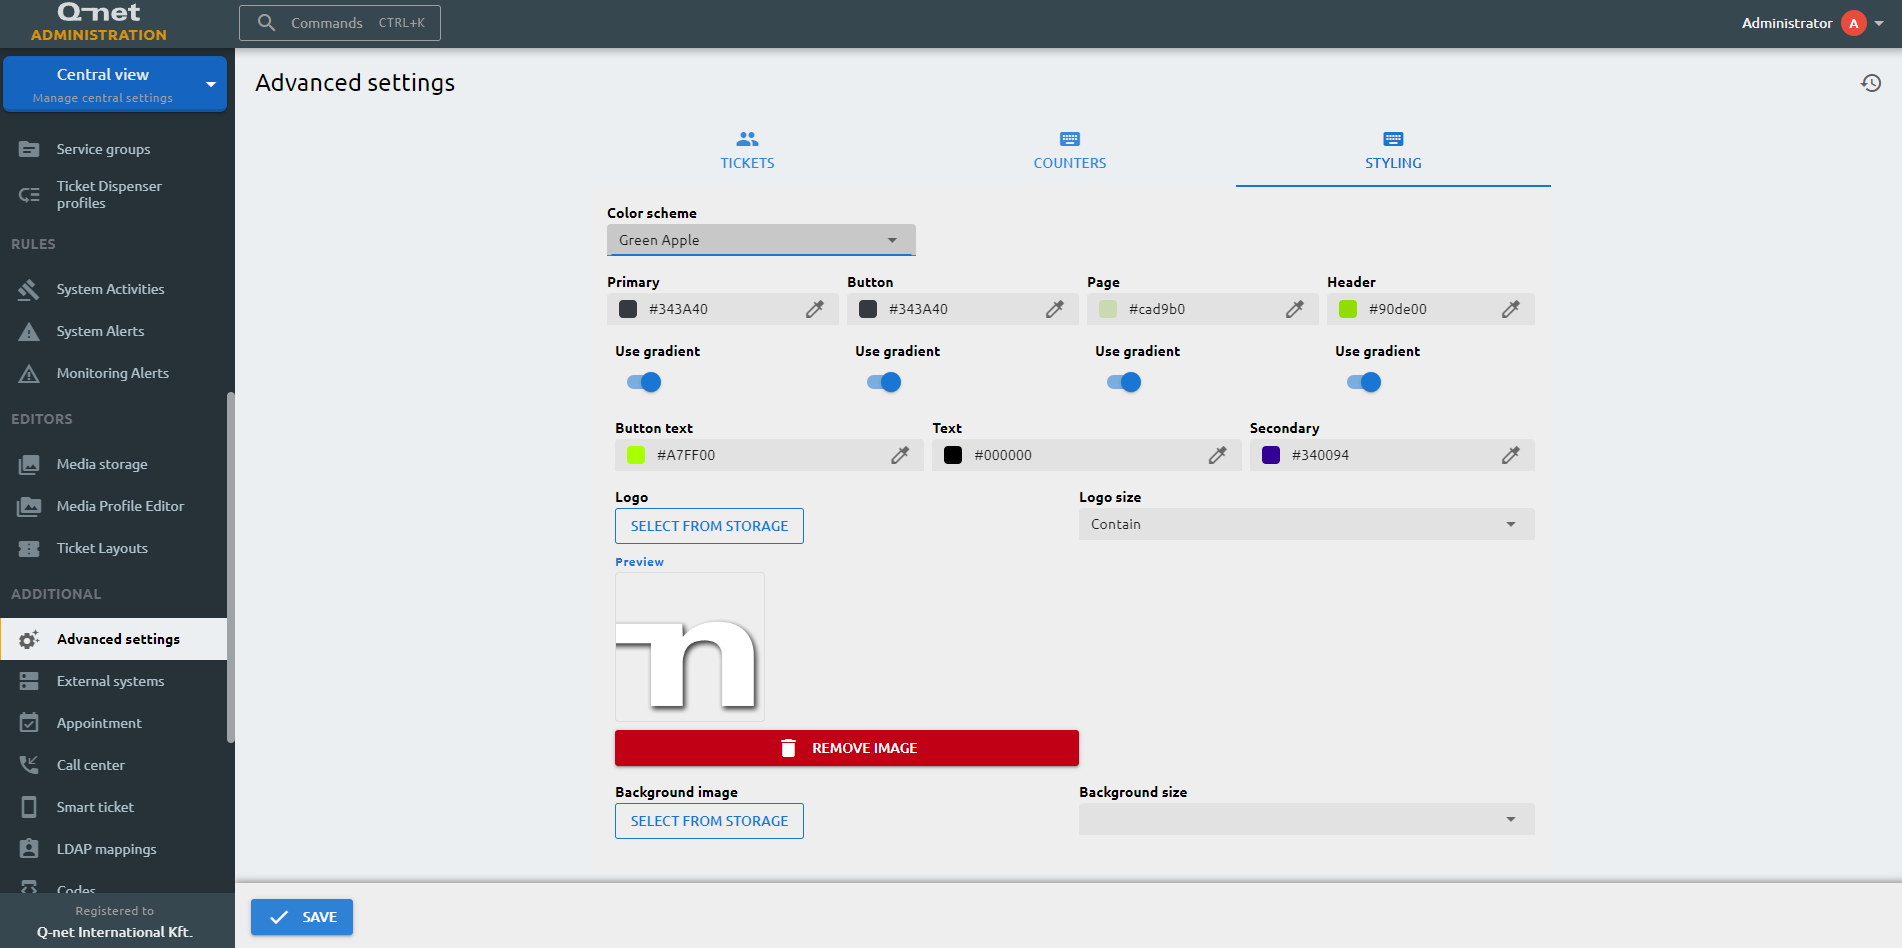Click the Ticket Layouts icon
1902x948 pixels.
29,548
